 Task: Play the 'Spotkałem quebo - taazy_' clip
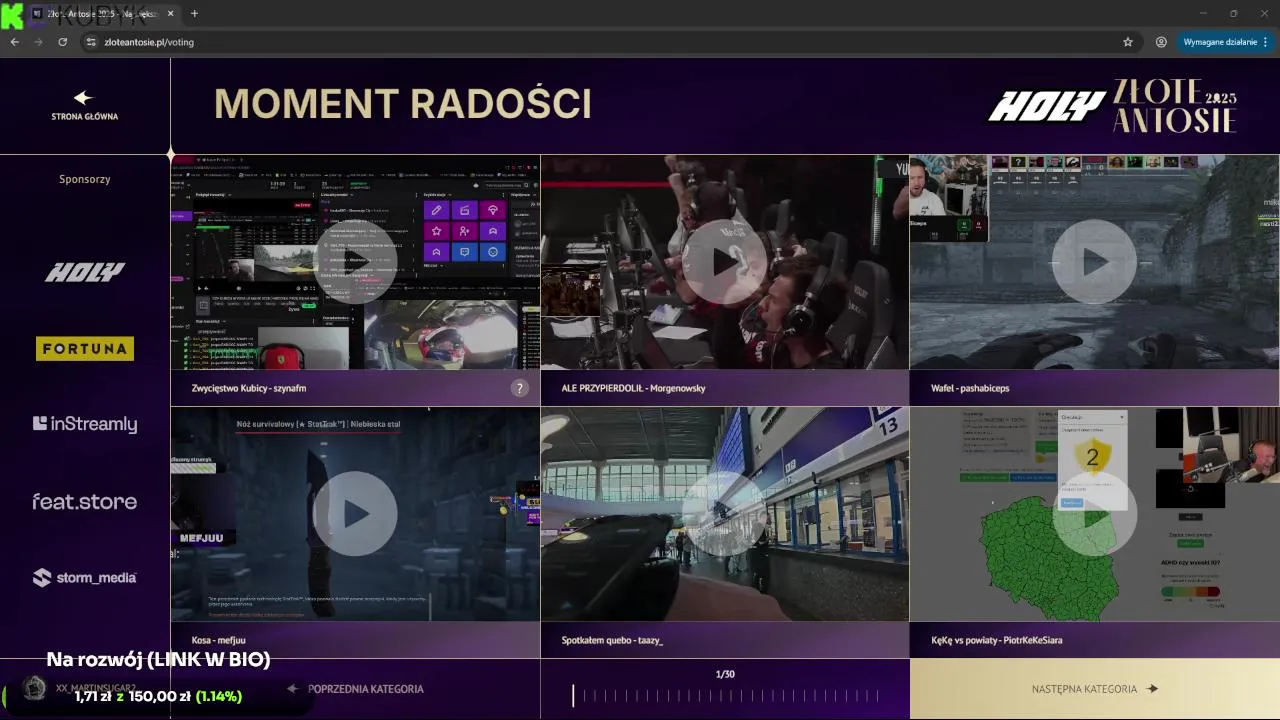(725, 514)
